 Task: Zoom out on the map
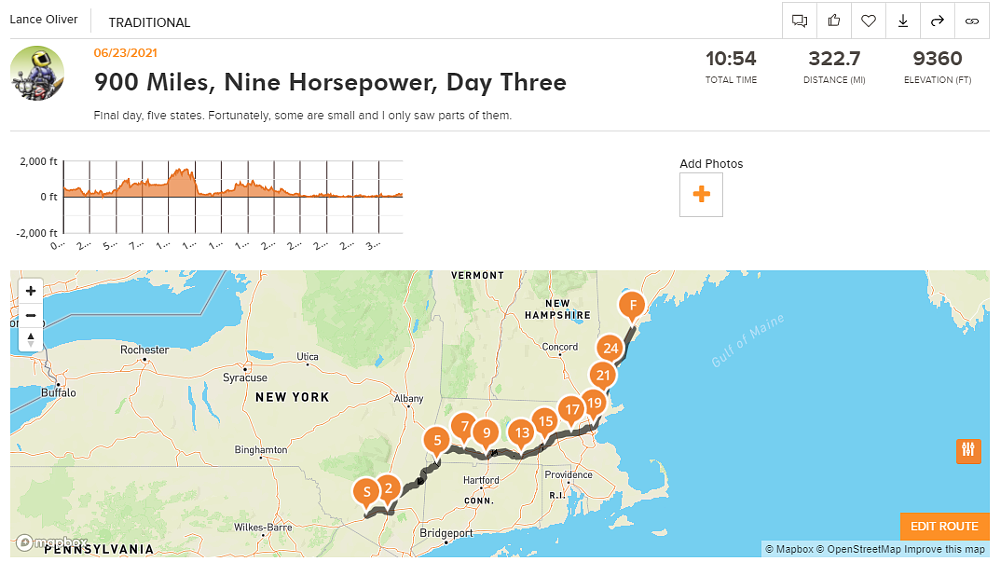[31, 315]
